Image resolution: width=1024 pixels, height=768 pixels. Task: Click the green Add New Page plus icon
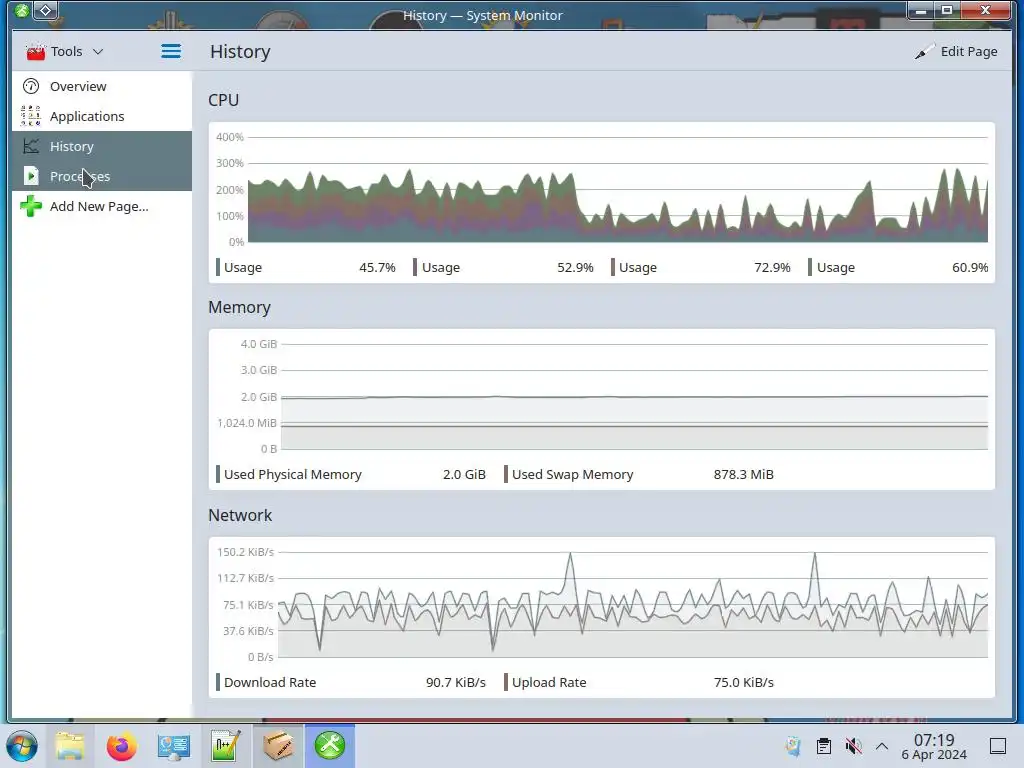pyautogui.click(x=31, y=206)
